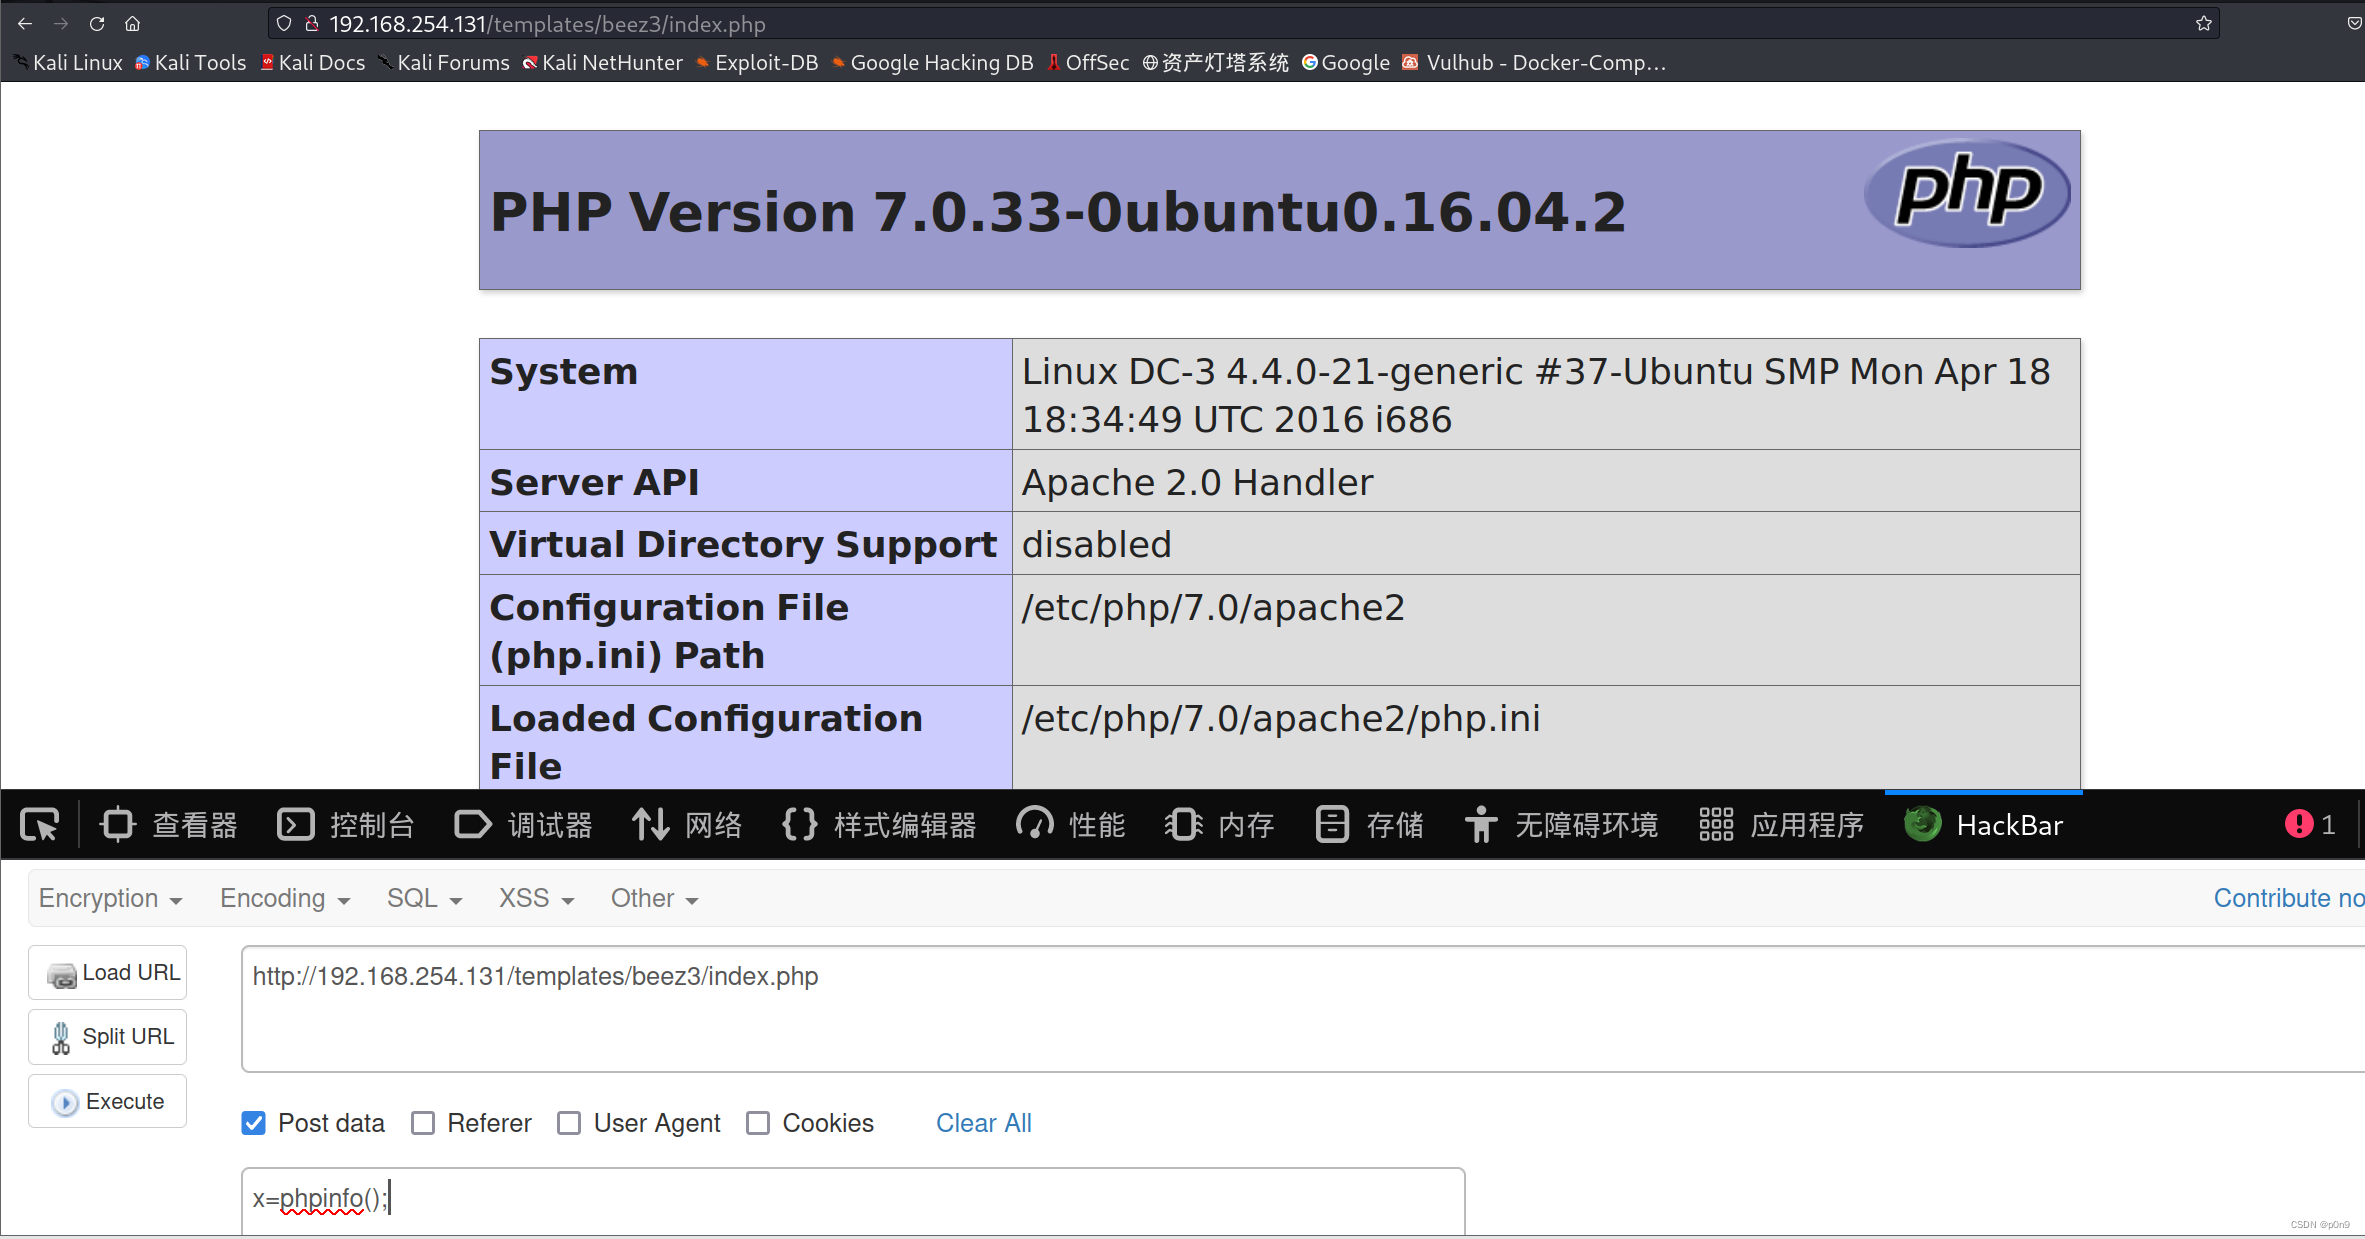Open the XSS dropdown menu

(x=536, y=898)
